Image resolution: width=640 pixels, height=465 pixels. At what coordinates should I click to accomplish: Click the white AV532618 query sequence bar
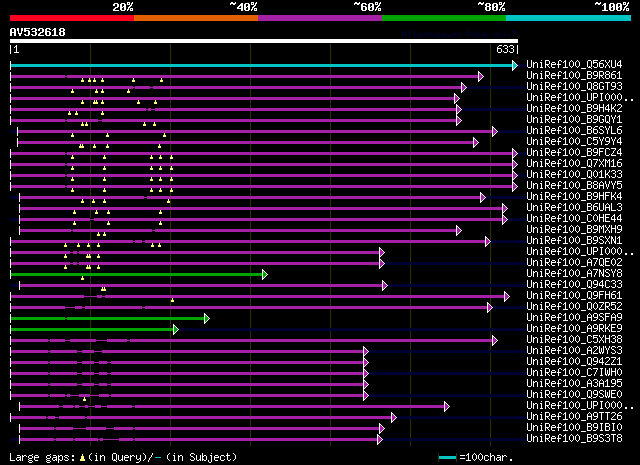tap(264, 41)
